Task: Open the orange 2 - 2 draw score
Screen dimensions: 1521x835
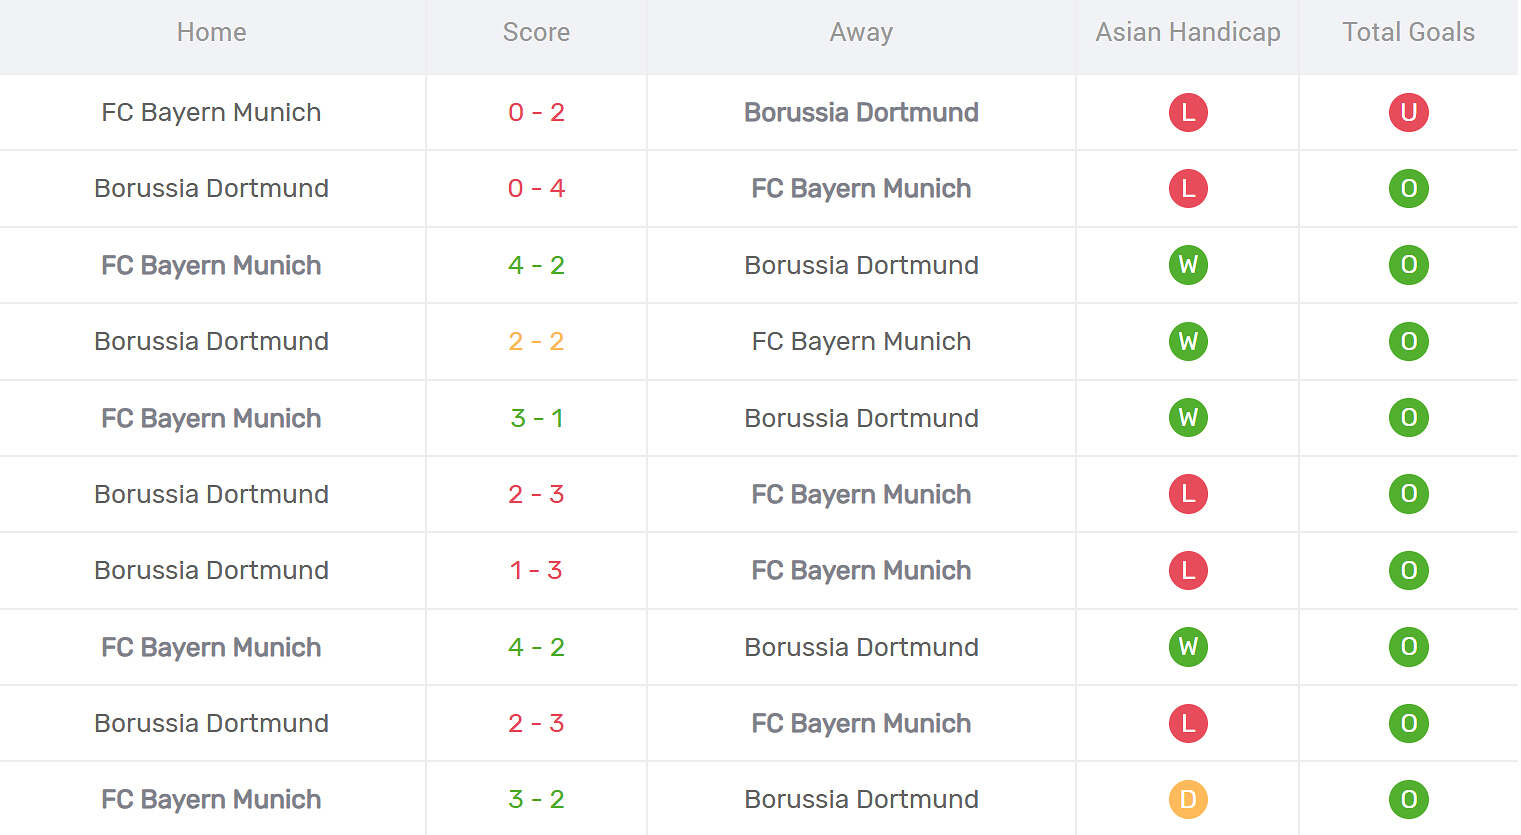Action: pos(536,341)
